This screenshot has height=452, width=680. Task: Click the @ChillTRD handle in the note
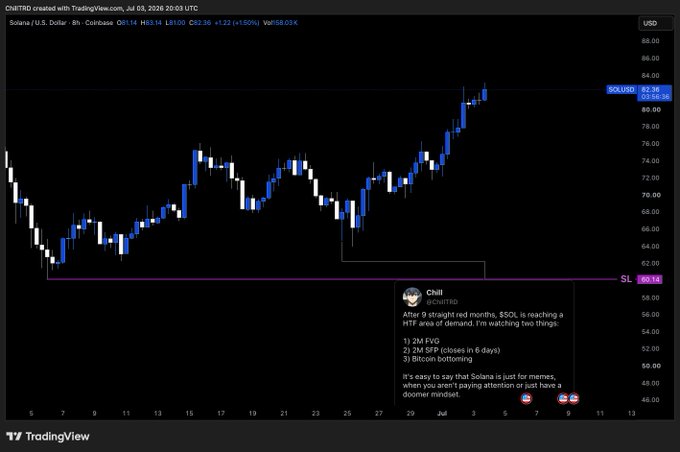[x=442, y=302]
